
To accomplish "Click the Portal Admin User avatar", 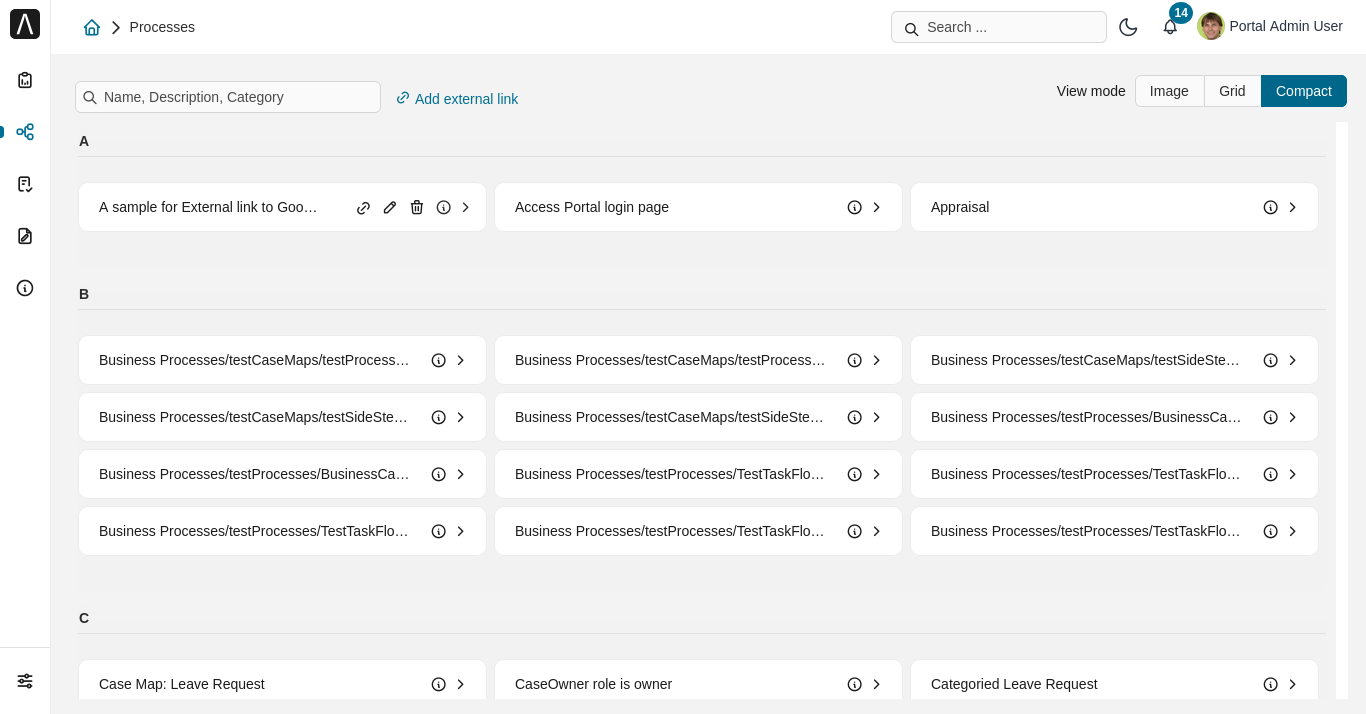I will [x=1211, y=26].
